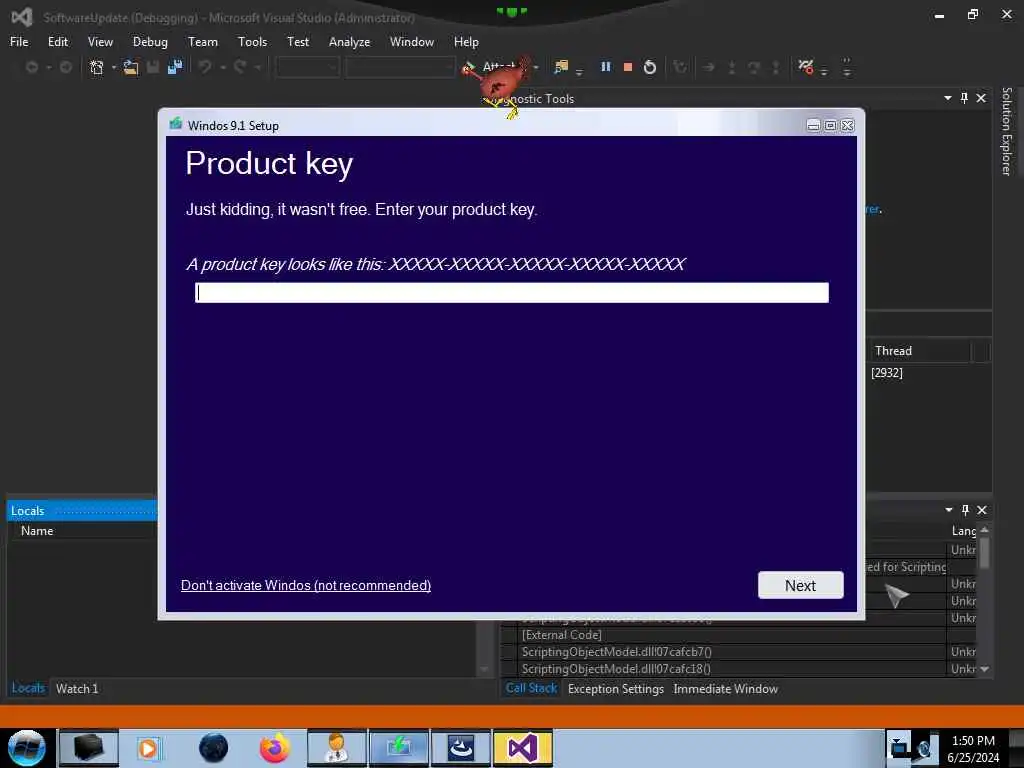The height and width of the screenshot is (768, 1024).
Task: Click the media player taskbar icon
Action: click(x=148, y=748)
